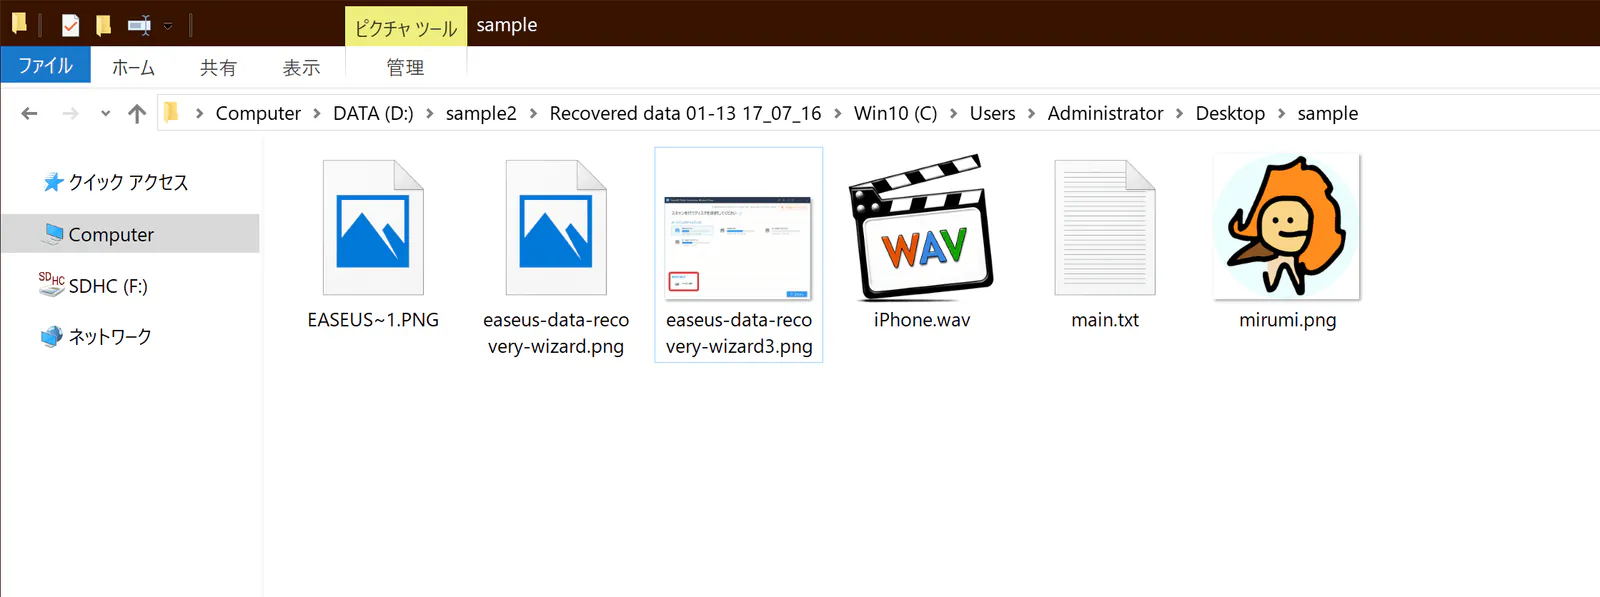Click the new folder quick access icon

(103, 25)
